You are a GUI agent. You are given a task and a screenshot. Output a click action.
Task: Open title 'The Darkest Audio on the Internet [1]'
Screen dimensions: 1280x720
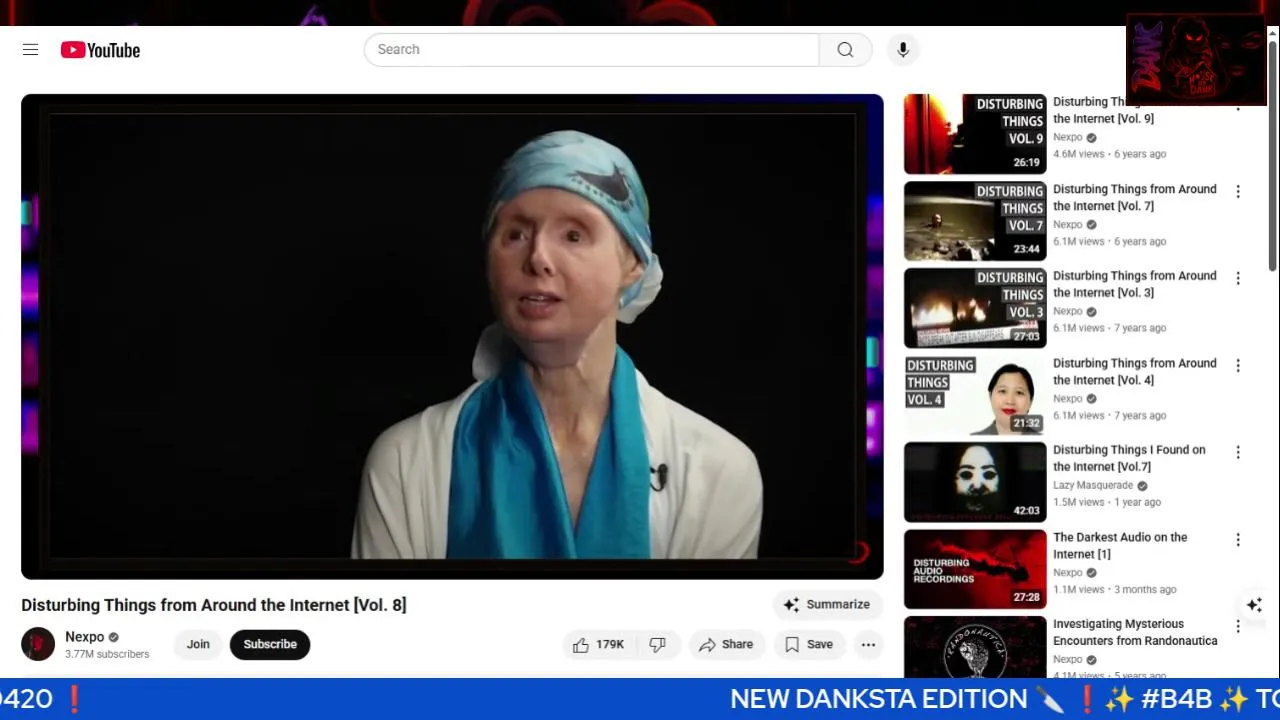click(x=1120, y=545)
